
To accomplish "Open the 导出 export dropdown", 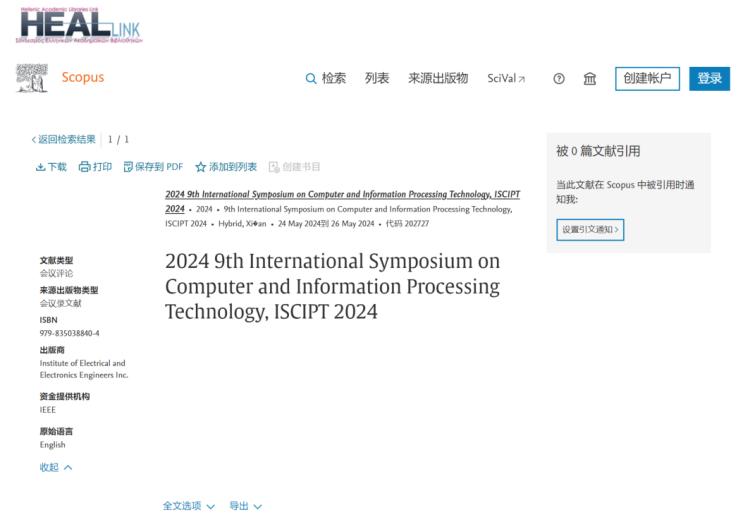I will pos(245,506).
